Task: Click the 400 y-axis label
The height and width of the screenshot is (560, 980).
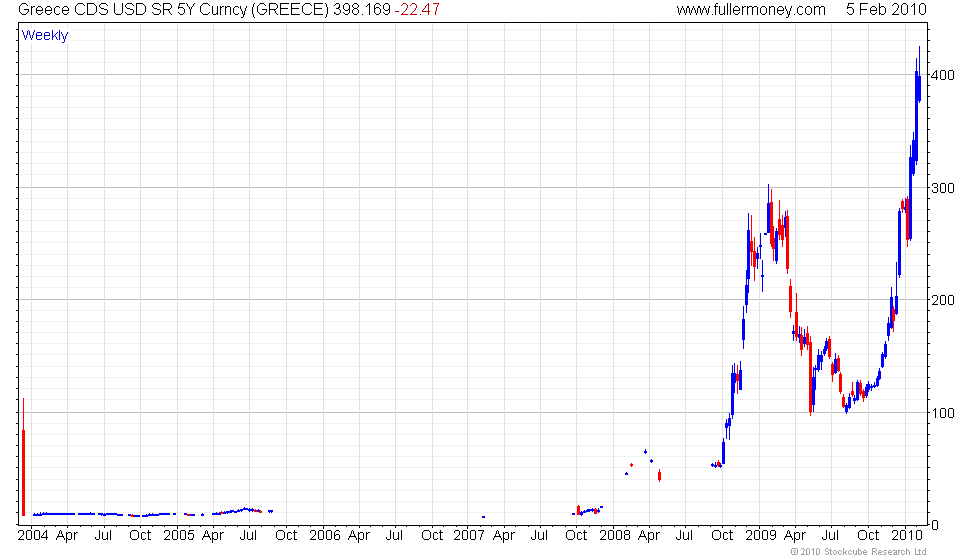Action: pyautogui.click(x=942, y=75)
